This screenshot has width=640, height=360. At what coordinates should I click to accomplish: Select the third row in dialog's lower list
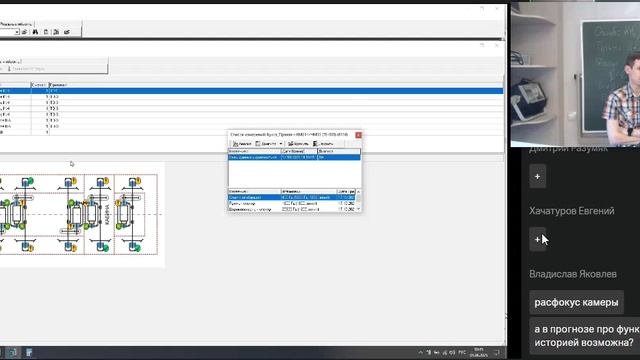pos(292,209)
